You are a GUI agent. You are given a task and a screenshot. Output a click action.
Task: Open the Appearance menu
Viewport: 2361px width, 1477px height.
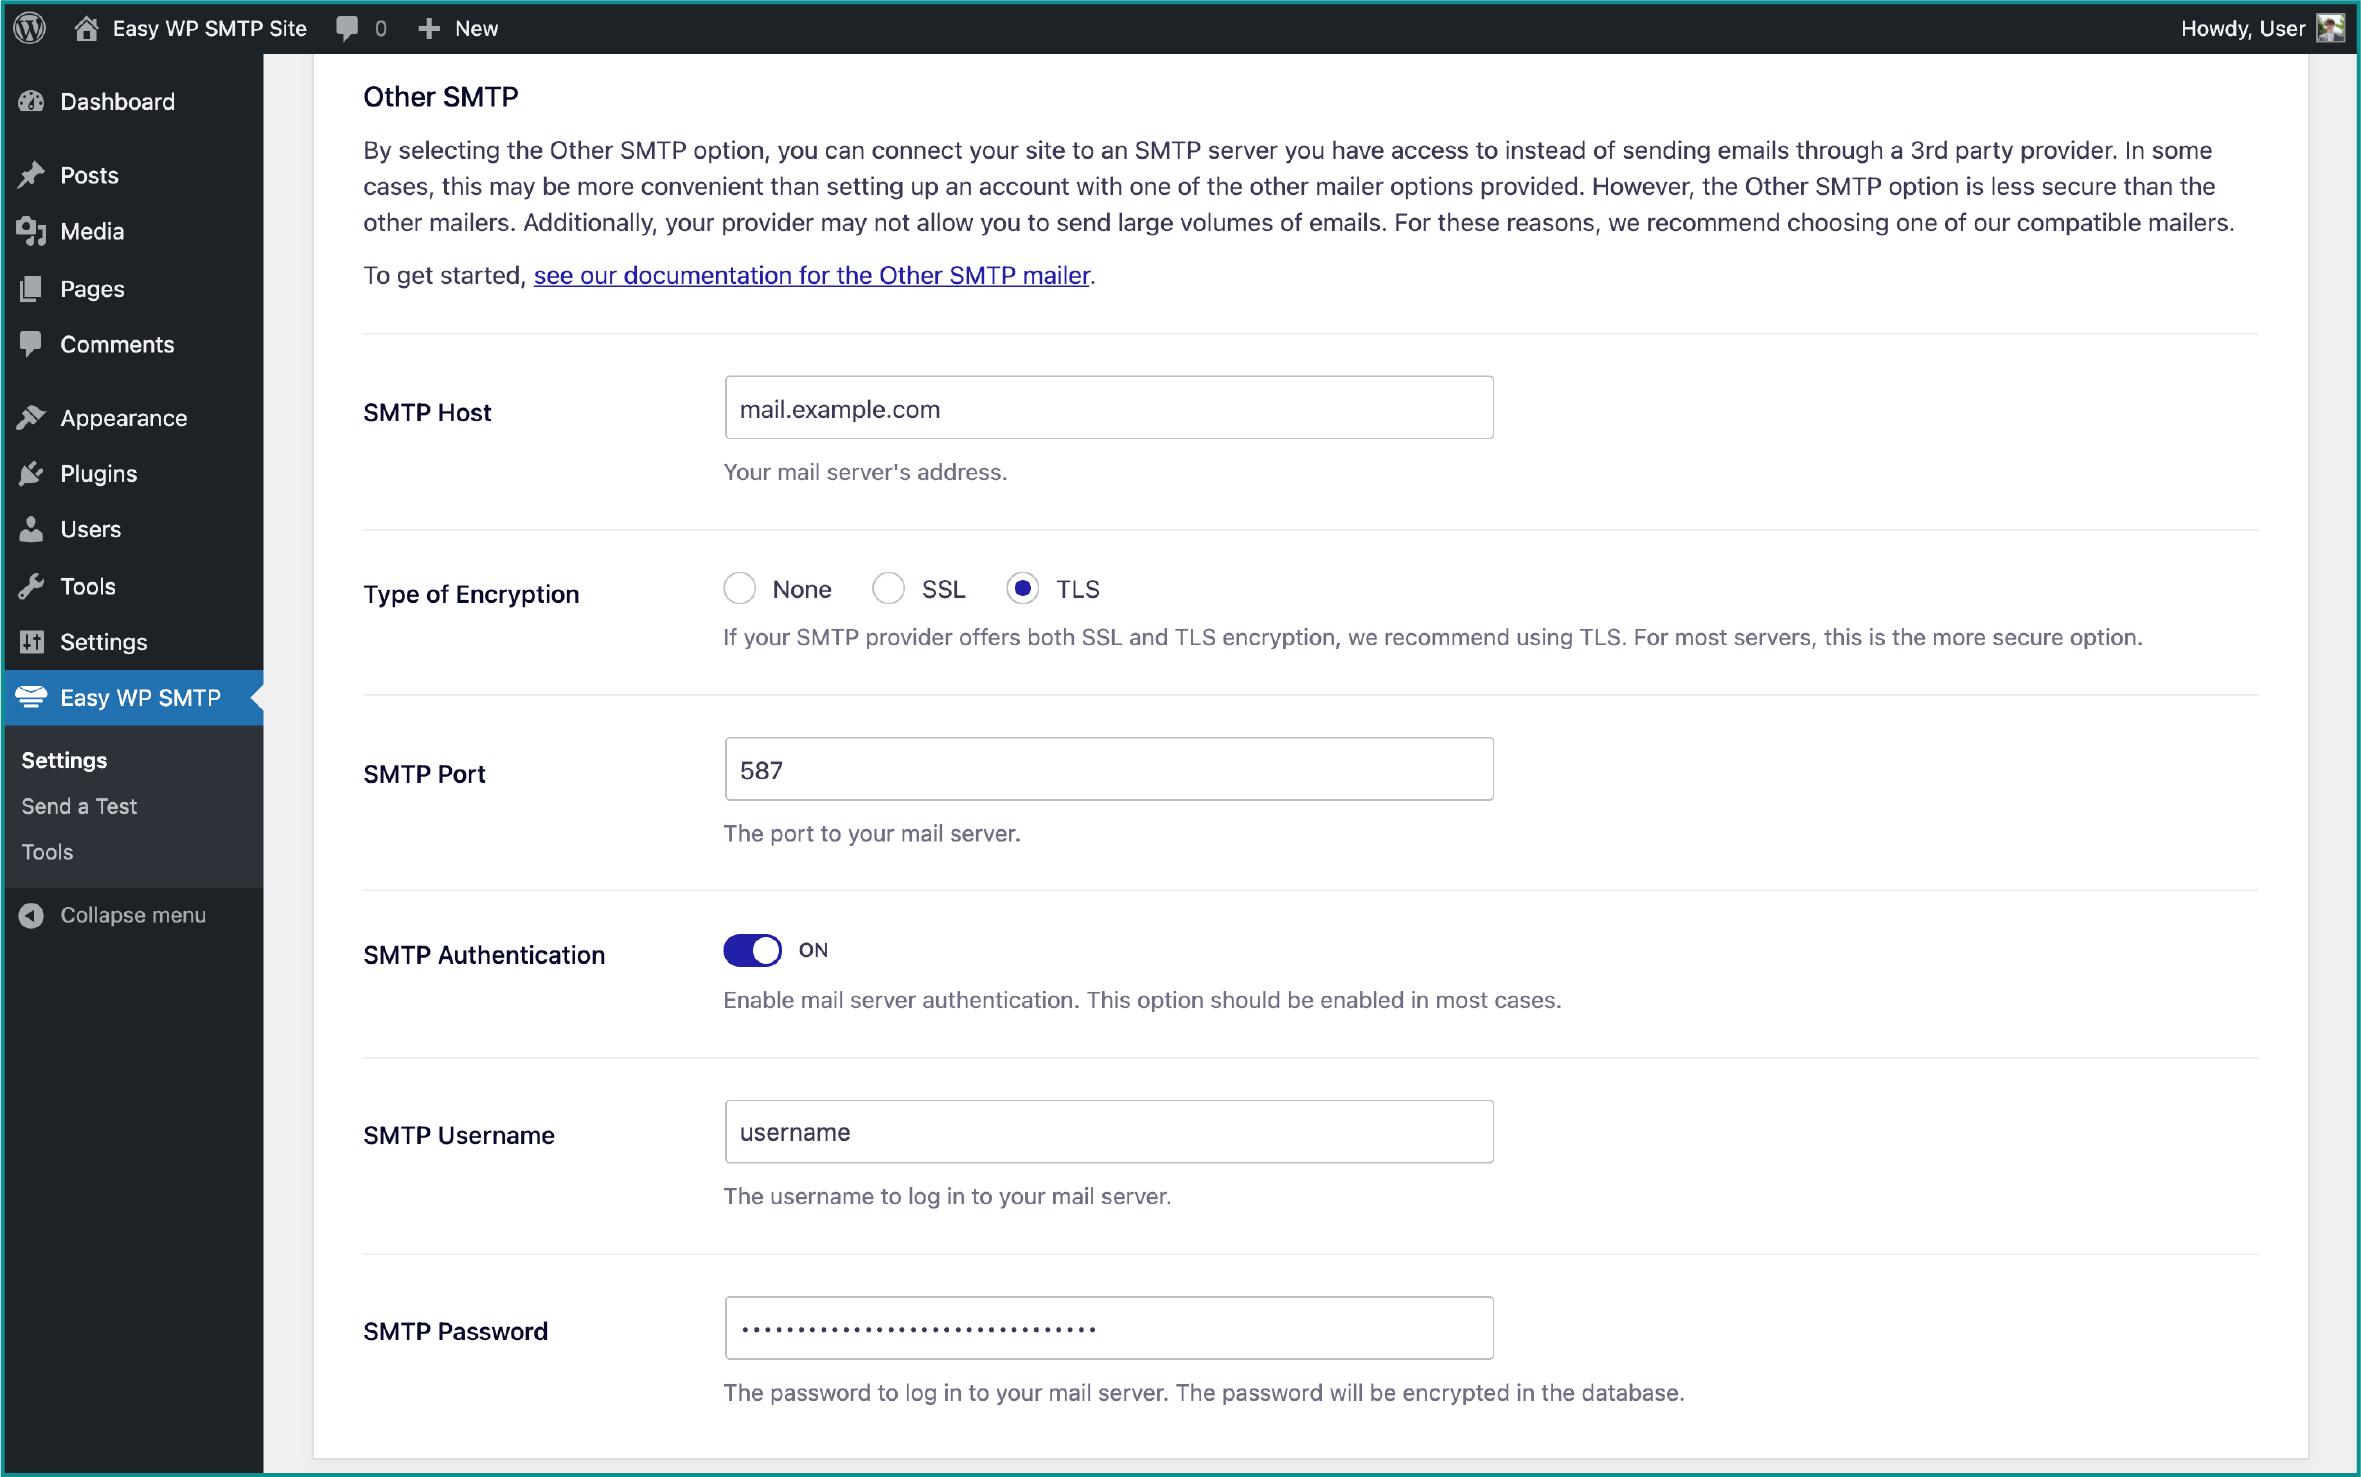(x=123, y=417)
